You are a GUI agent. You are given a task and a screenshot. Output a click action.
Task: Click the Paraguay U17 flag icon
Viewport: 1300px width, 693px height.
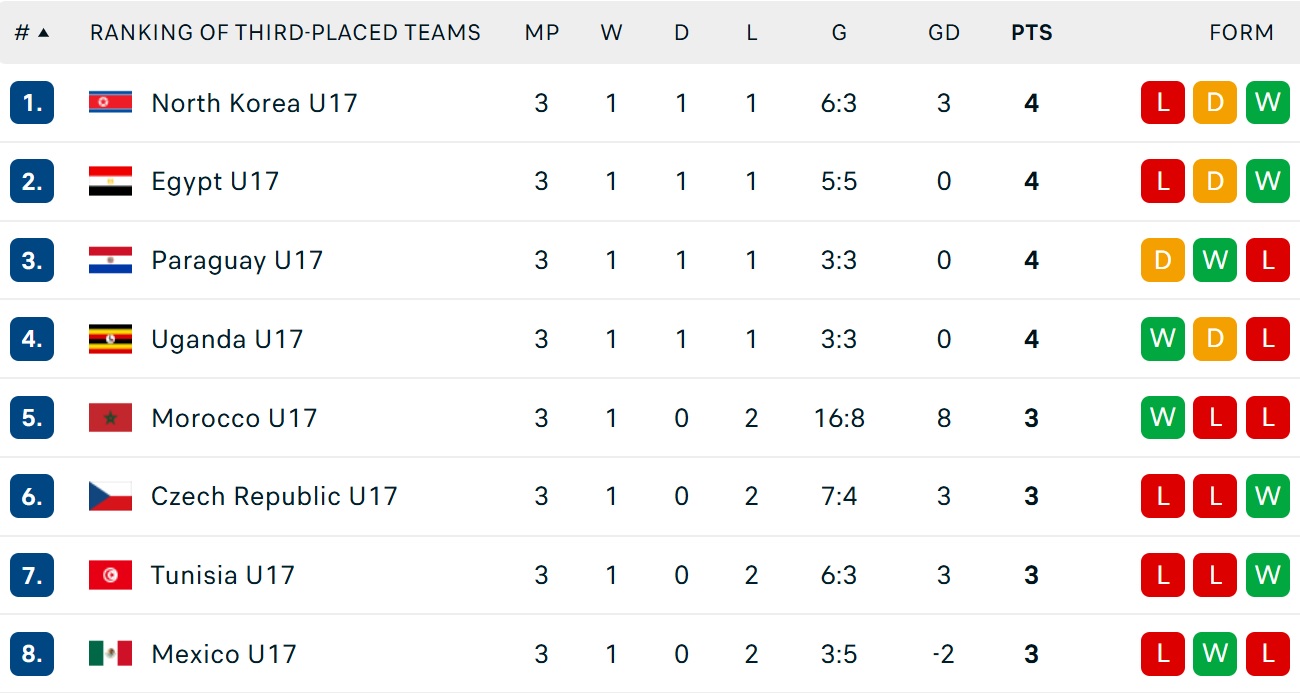pos(110,260)
